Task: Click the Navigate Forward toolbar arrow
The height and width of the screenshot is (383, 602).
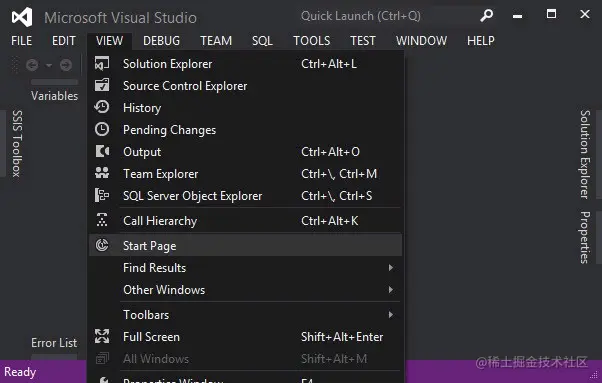Action: [x=66, y=65]
